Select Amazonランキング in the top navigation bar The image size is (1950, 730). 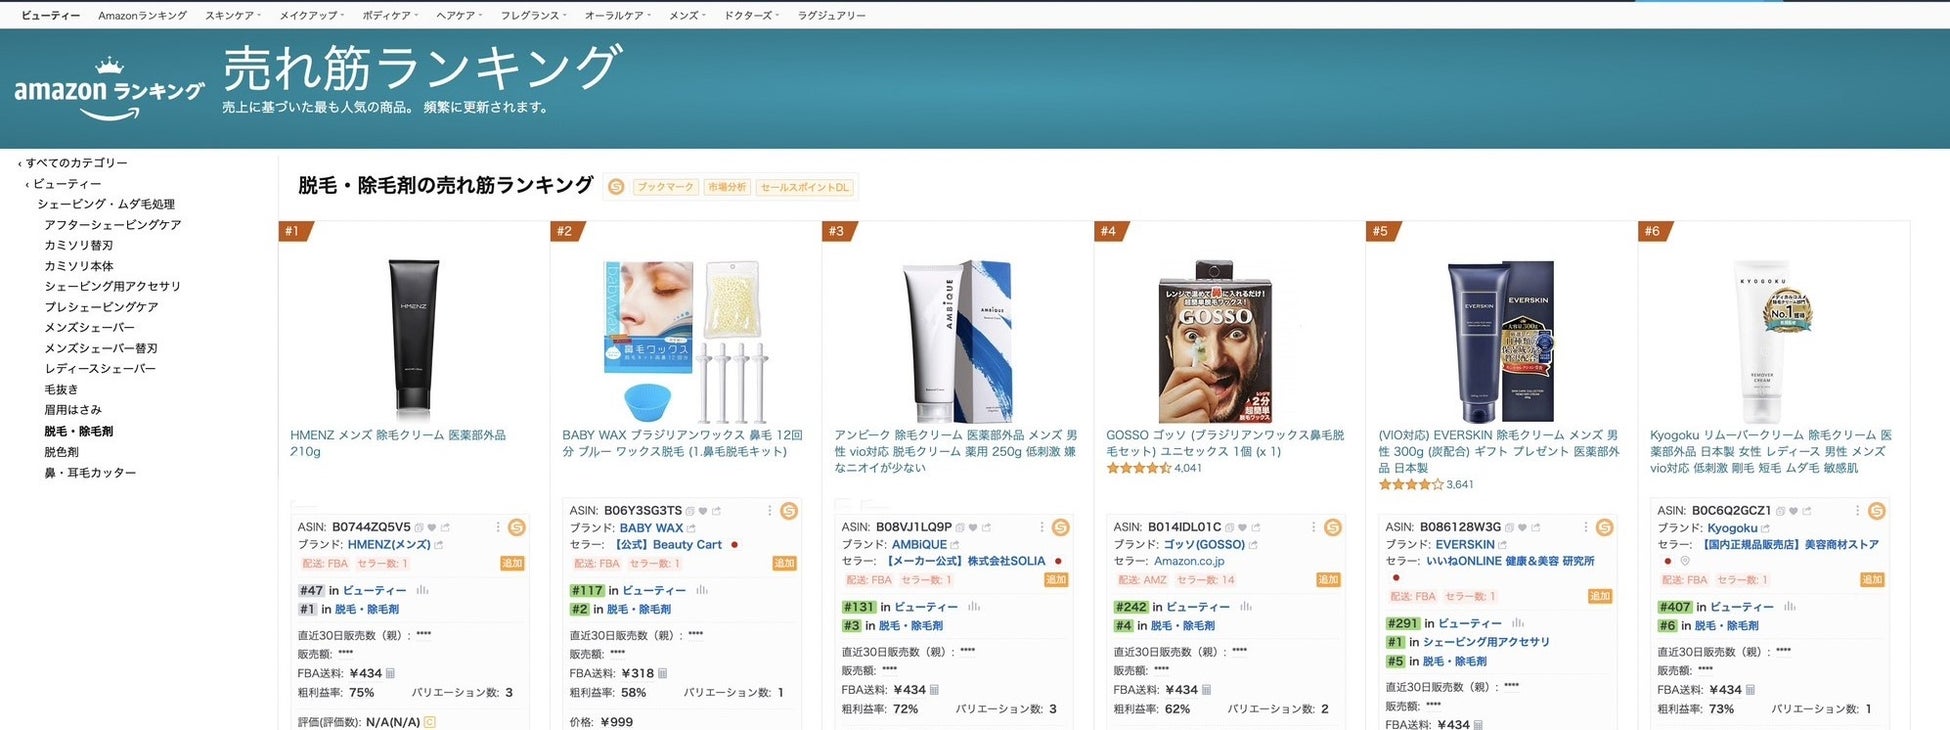142,16
